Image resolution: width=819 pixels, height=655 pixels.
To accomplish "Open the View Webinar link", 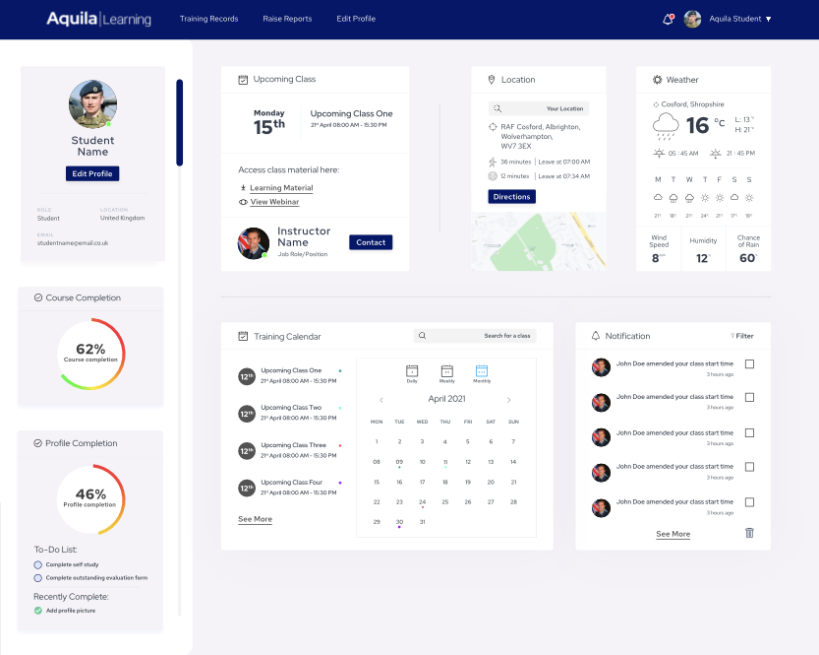I will click(273, 202).
